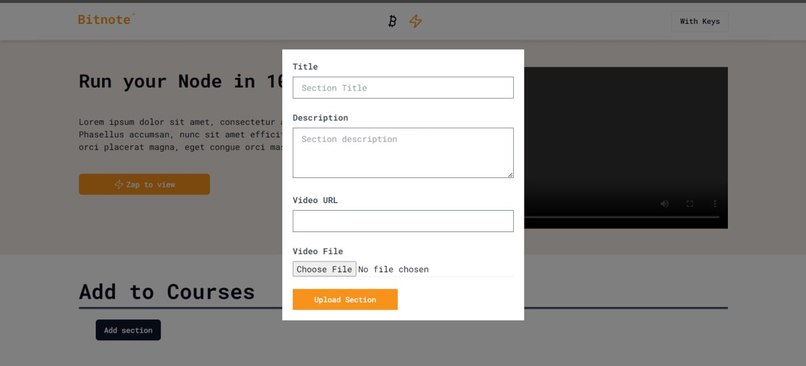Click the Lorem ipsum paragraph text
The height and width of the screenshot is (366, 806).
pyautogui.click(x=180, y=135)
